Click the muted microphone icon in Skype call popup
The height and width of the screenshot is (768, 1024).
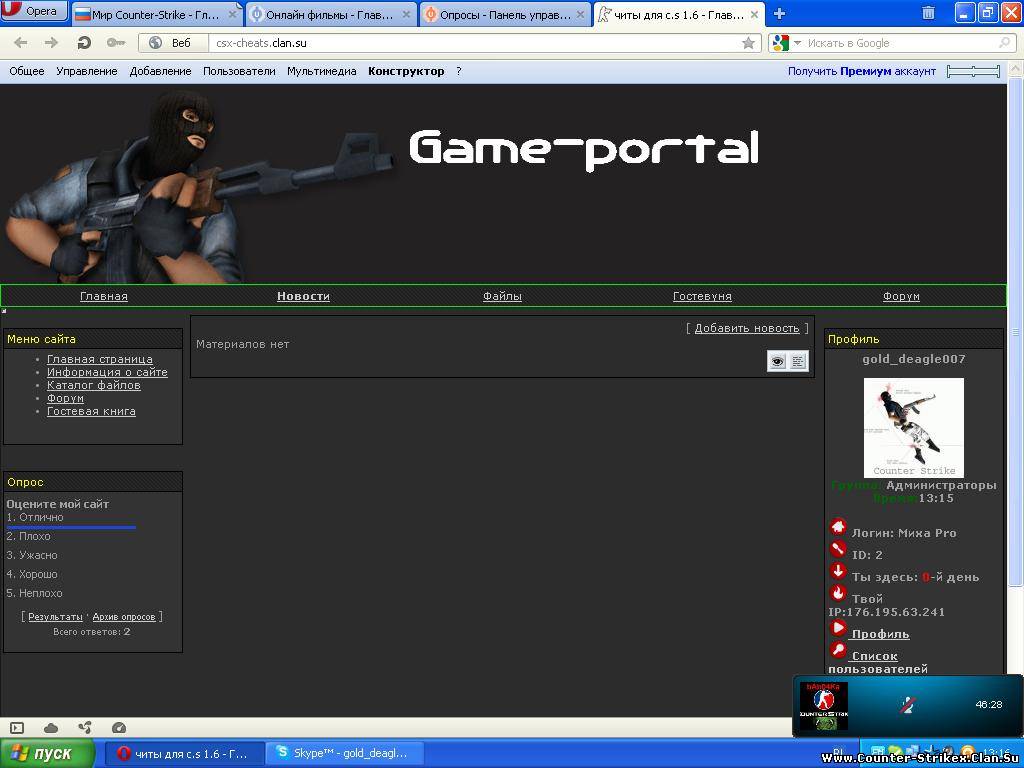click(908, 705)
